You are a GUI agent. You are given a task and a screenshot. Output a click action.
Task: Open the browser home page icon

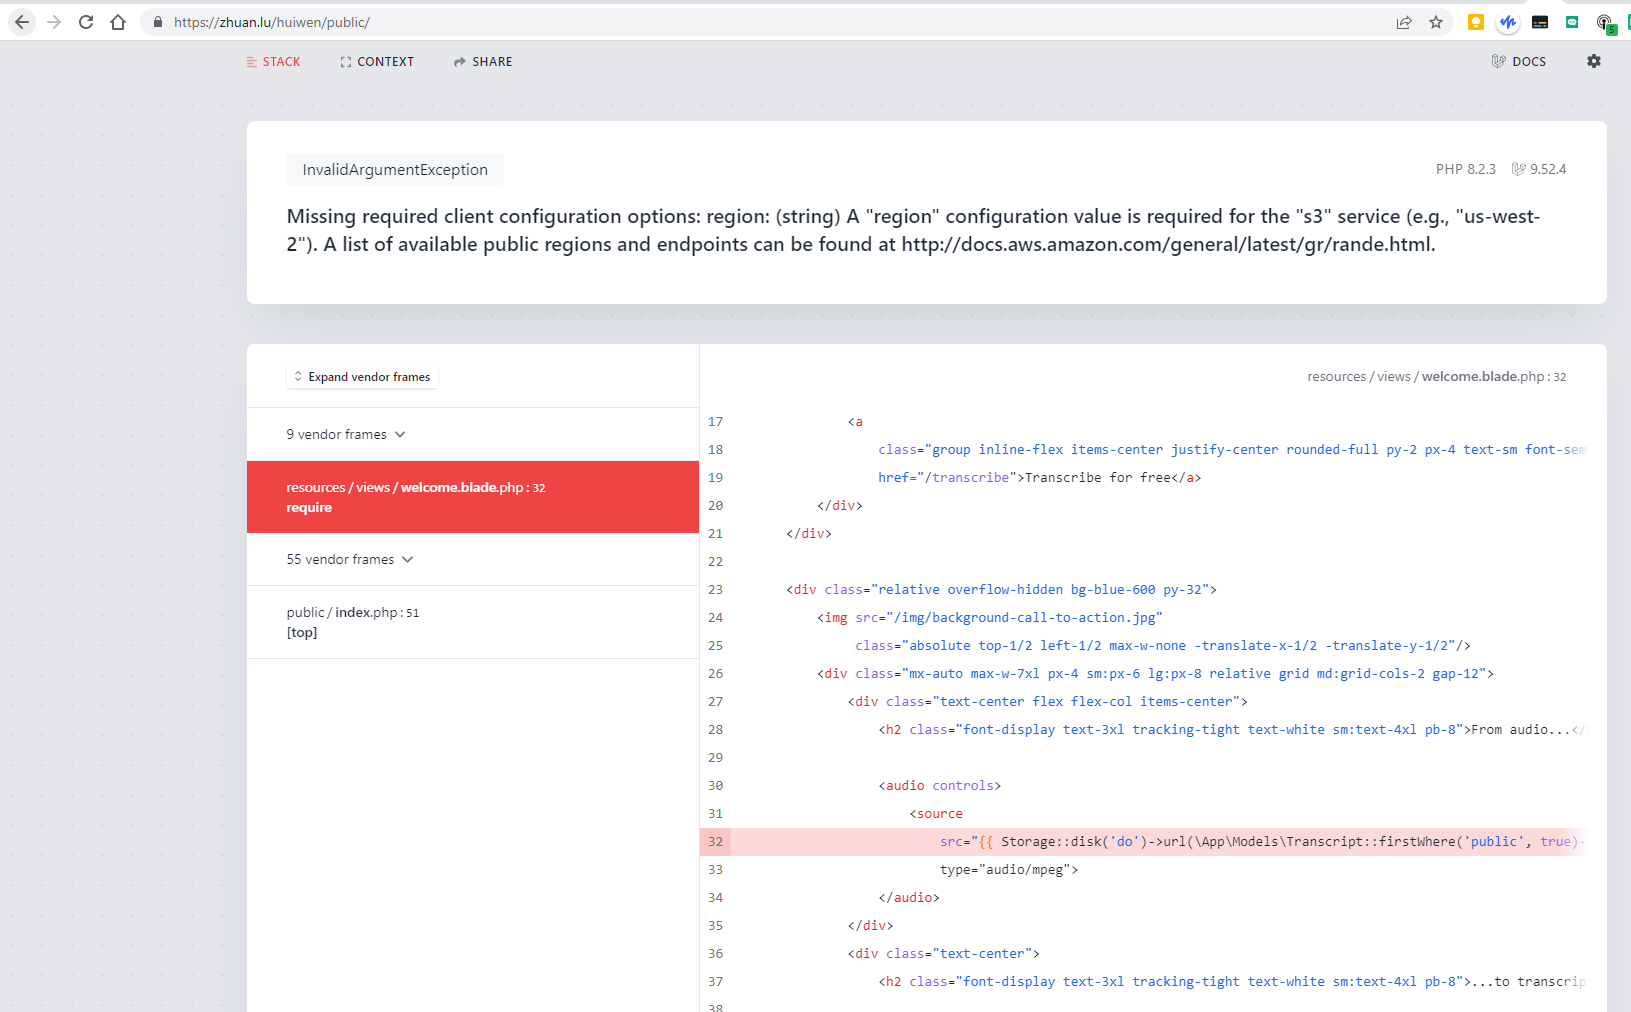(x=118, y=22)
